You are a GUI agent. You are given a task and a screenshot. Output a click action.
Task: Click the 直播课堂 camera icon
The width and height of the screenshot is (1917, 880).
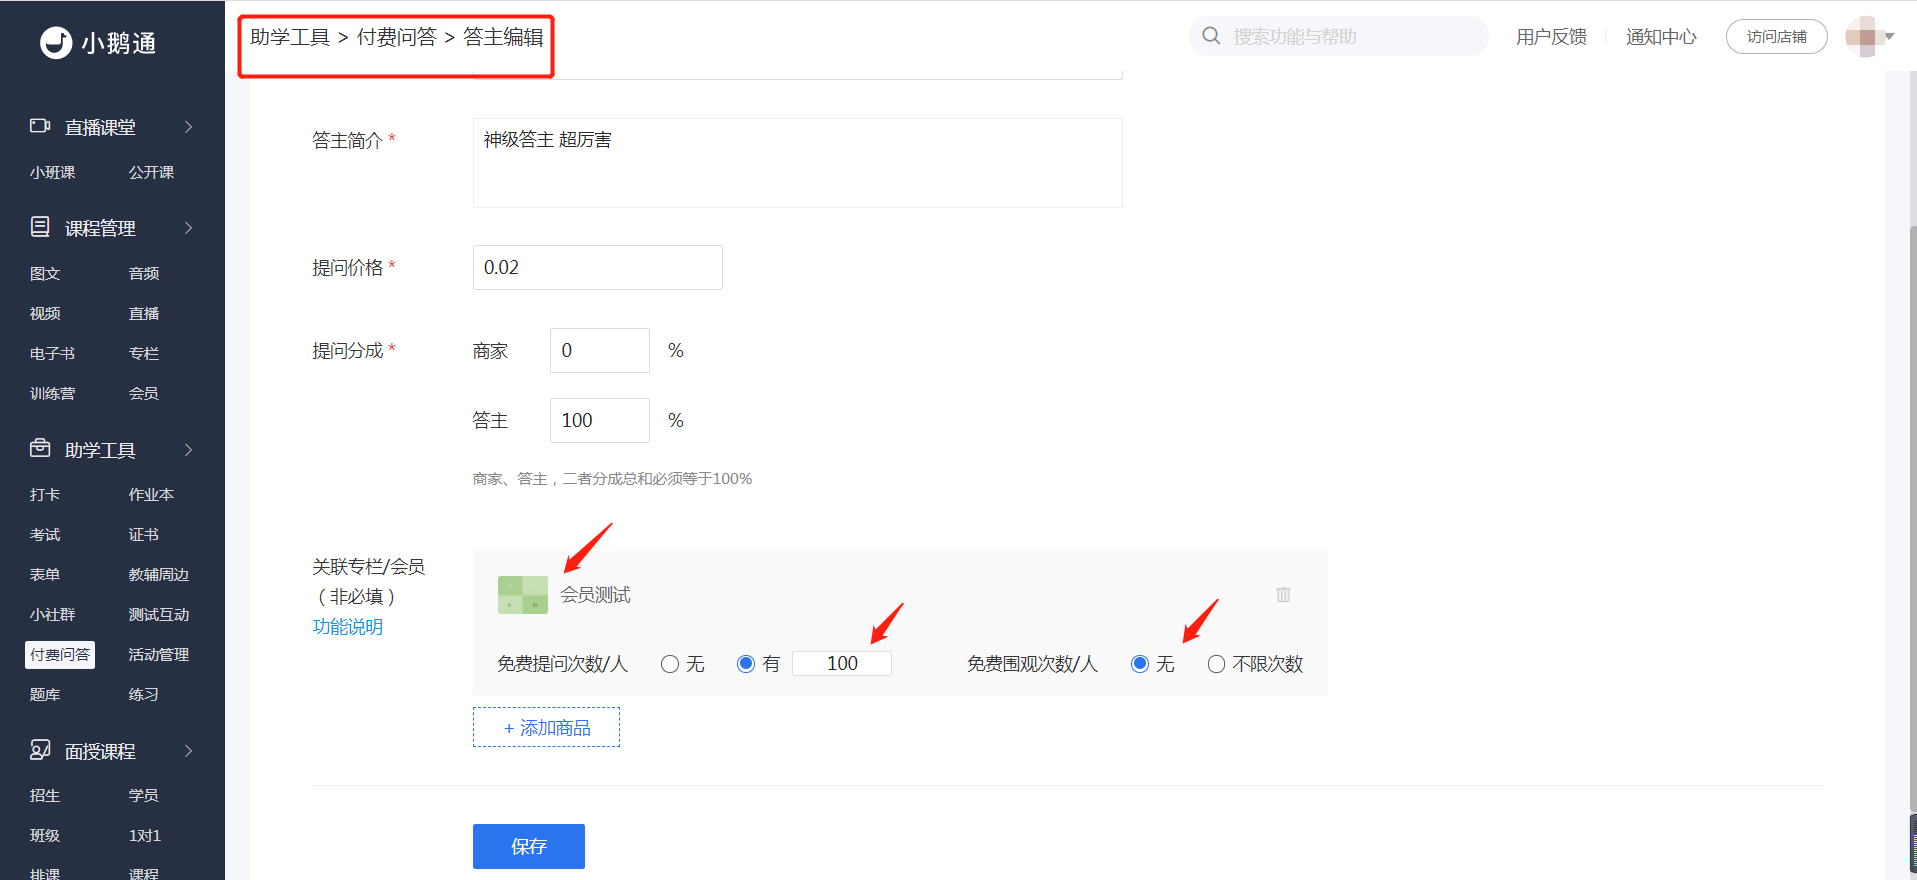point(40,126)
